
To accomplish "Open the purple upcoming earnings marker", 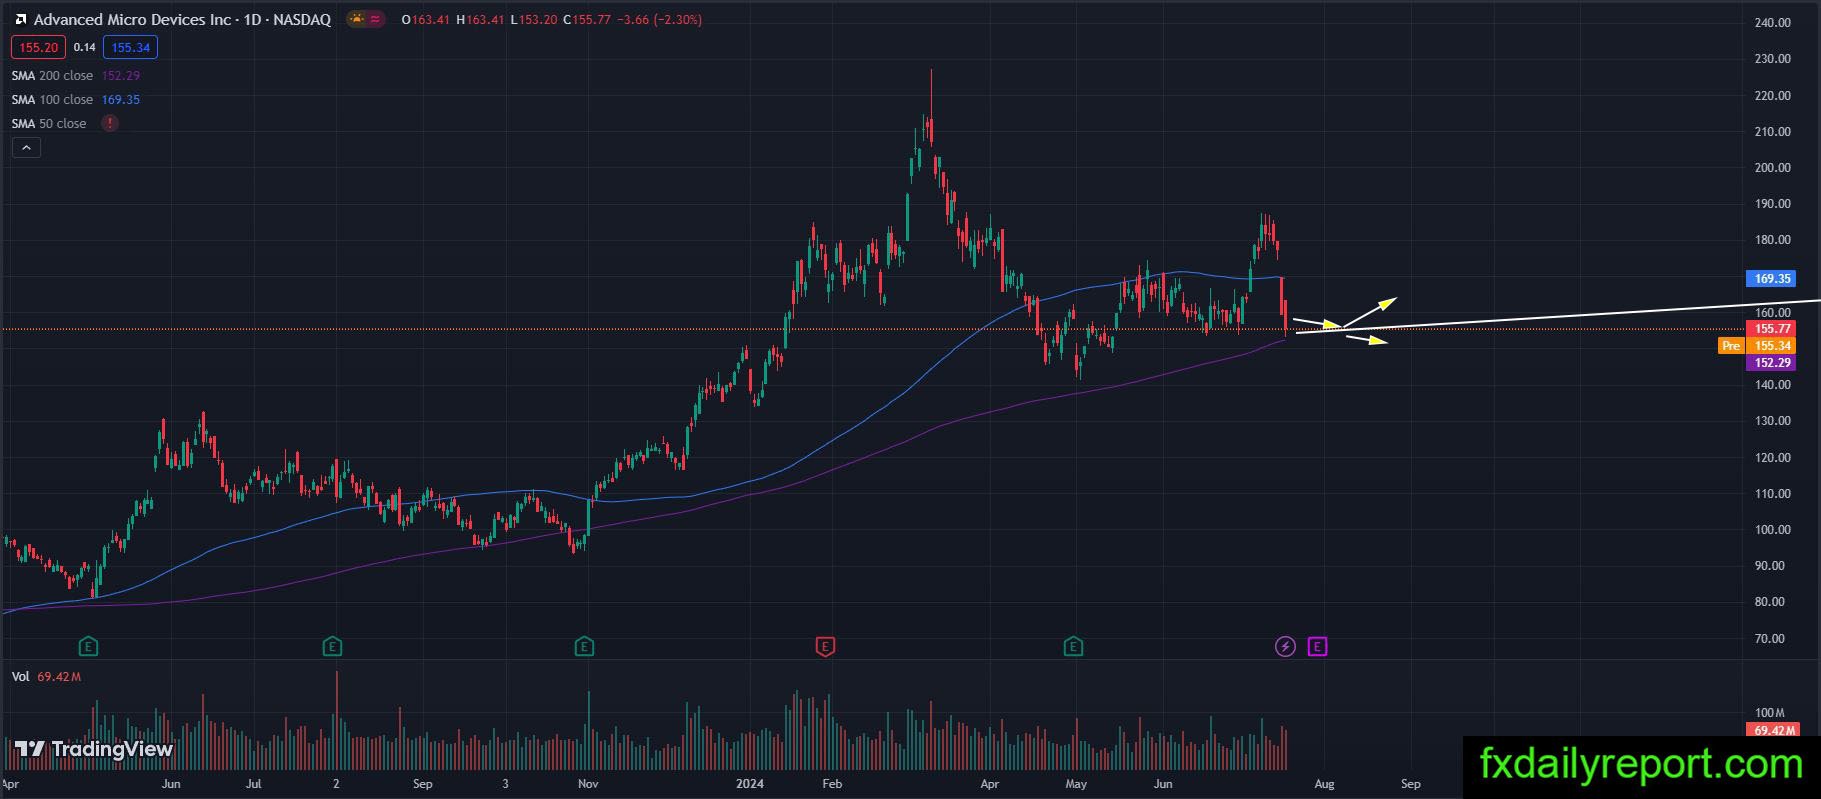I will tap(1317, 647).
